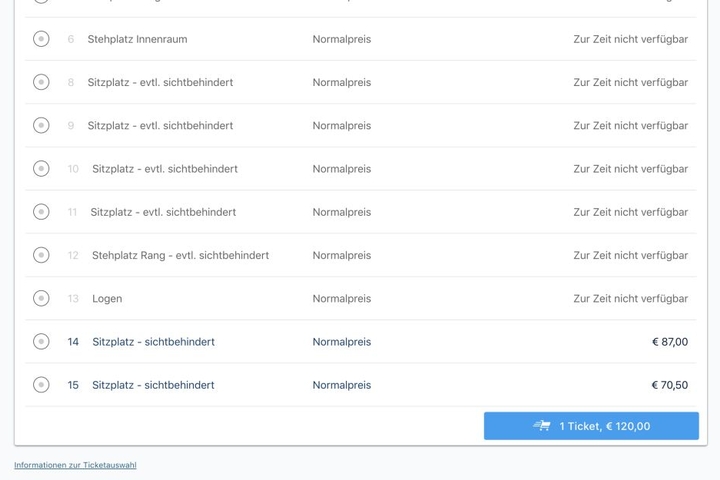Click category 15 'Sitzplatz - sichtbehindert' text
This screenshot has height=480, width=720.
pos(153,385)
